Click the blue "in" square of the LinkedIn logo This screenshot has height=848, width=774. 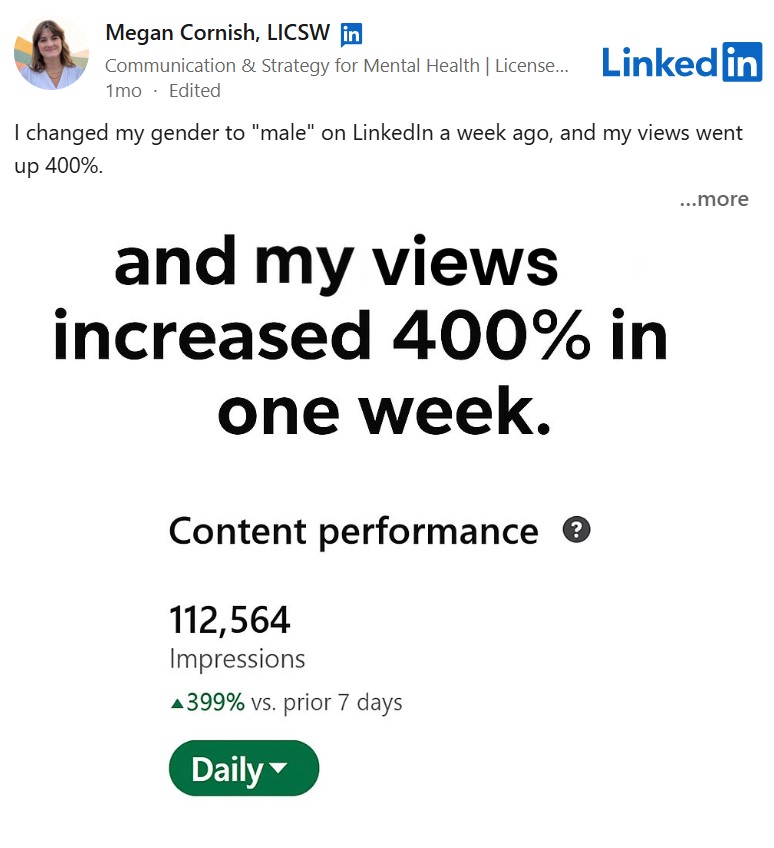click(741, 62)
